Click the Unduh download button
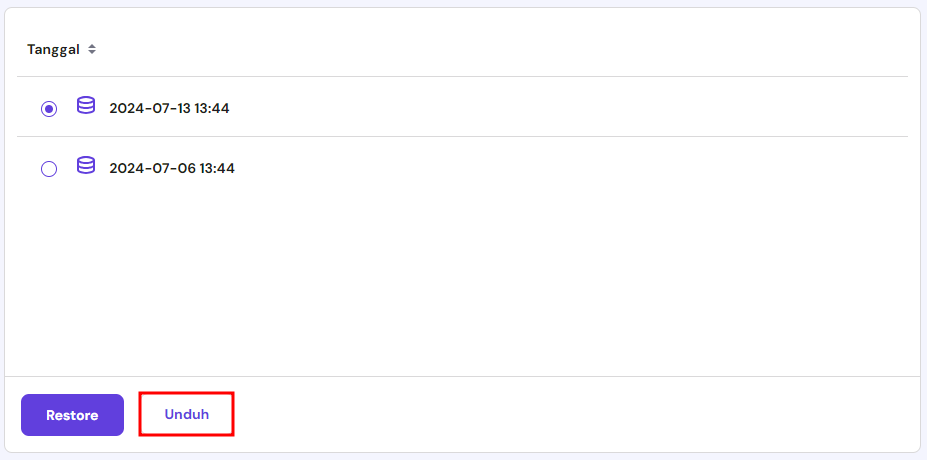Viewport: 927px width, 460px height. pos(187,414)
